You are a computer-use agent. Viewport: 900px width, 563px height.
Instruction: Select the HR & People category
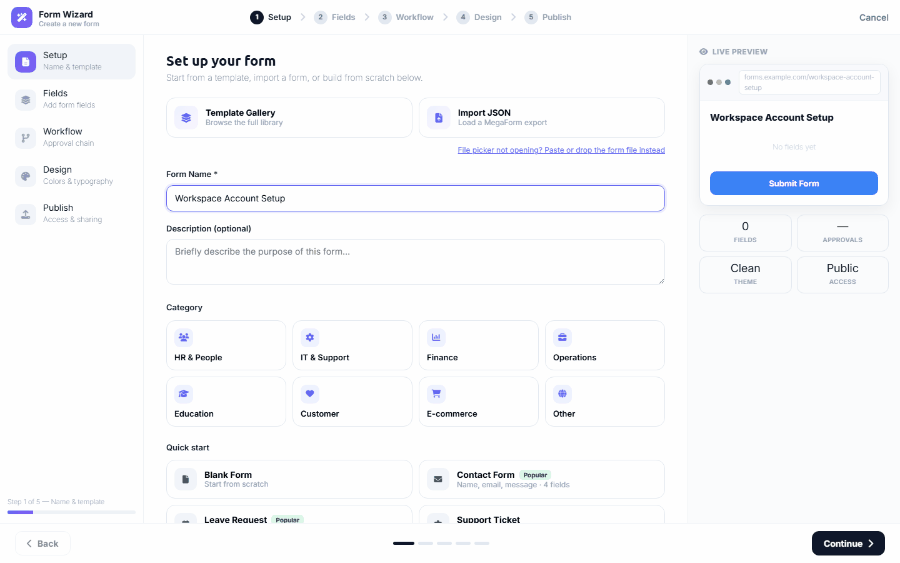point(226,345)
